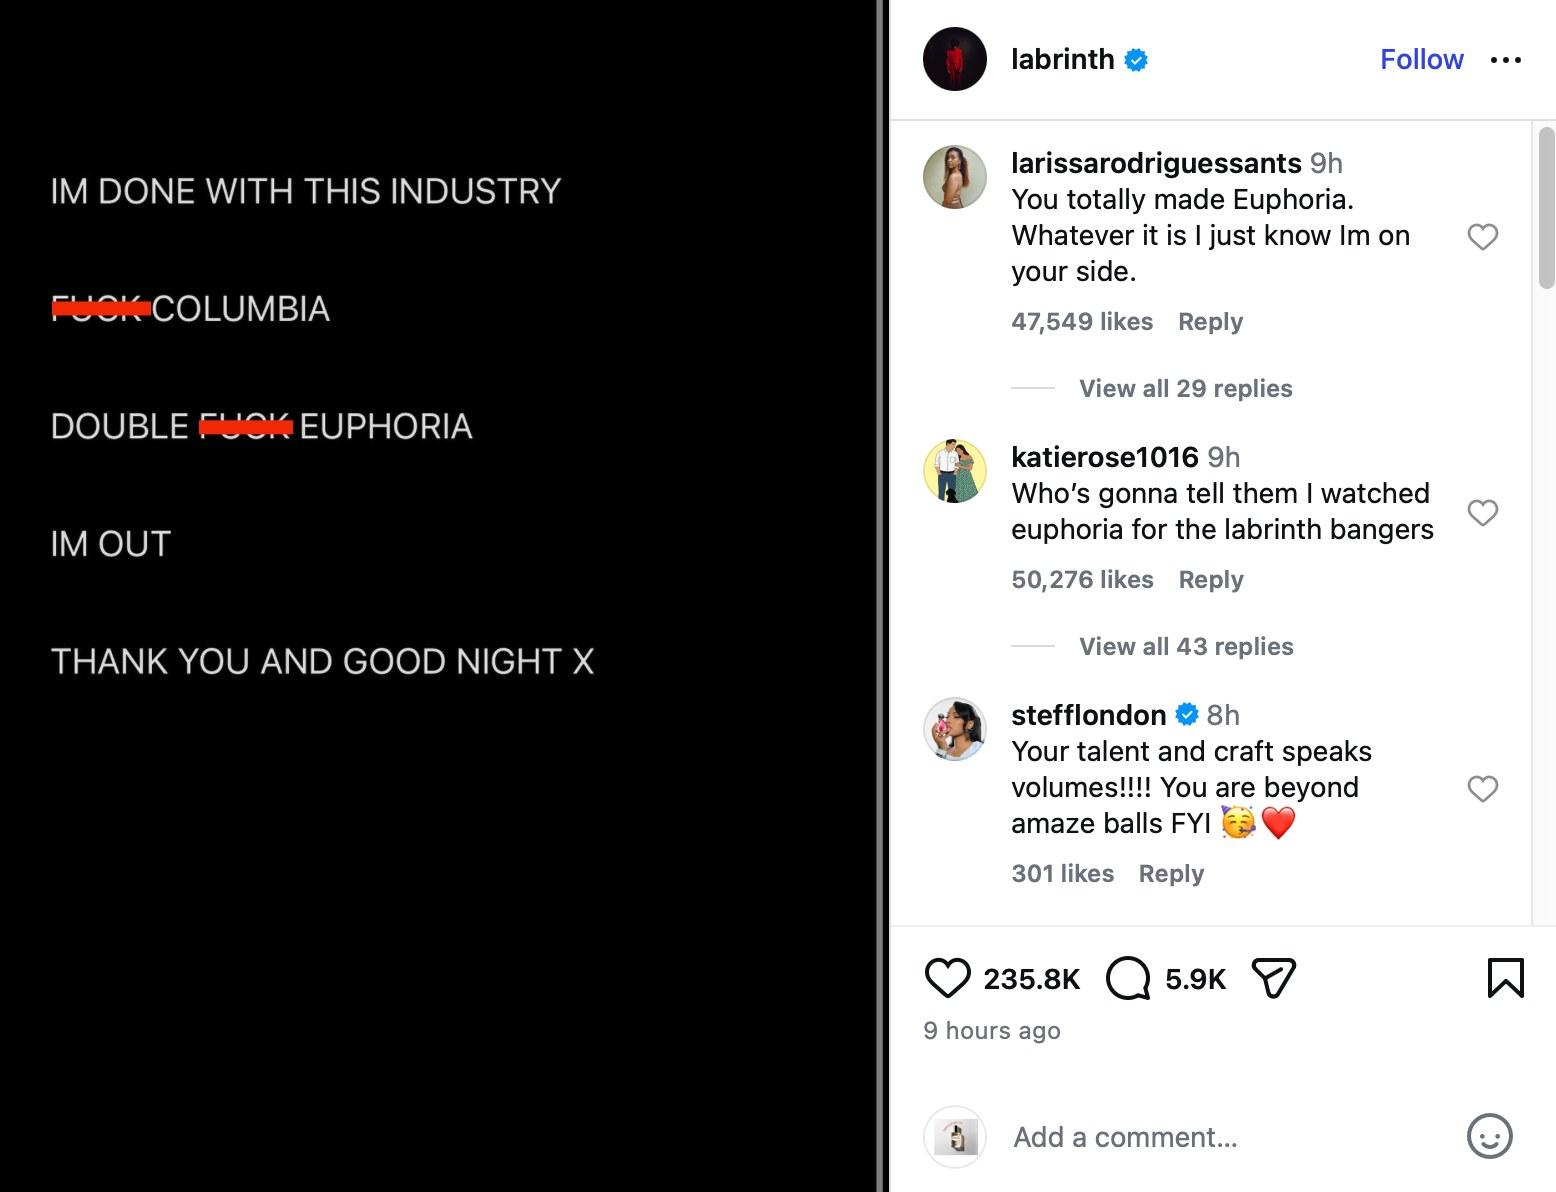Expand all 29 replies under the first comment
Image resolution: width=1556 pixels, height=1192 pixels.
1185,388
